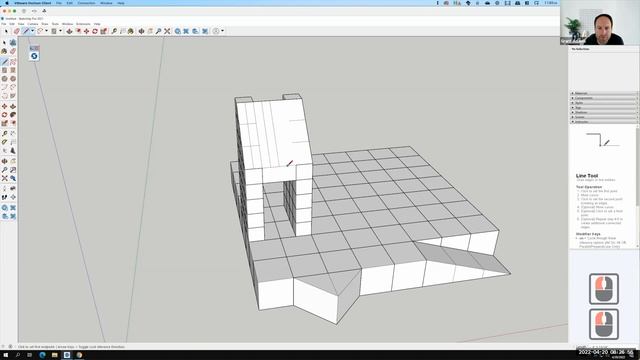Expand the Scenes tray panel
640x360 pixels.
point(603,117)
